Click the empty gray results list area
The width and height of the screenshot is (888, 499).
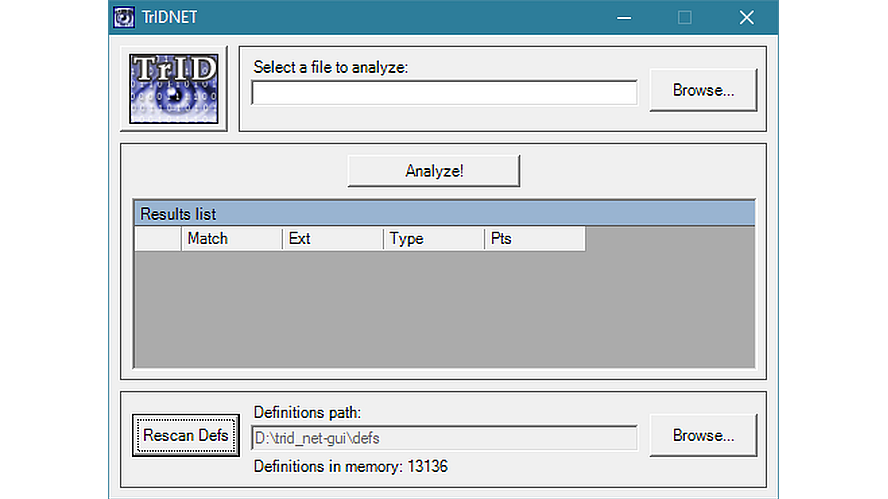pos(443,310)
